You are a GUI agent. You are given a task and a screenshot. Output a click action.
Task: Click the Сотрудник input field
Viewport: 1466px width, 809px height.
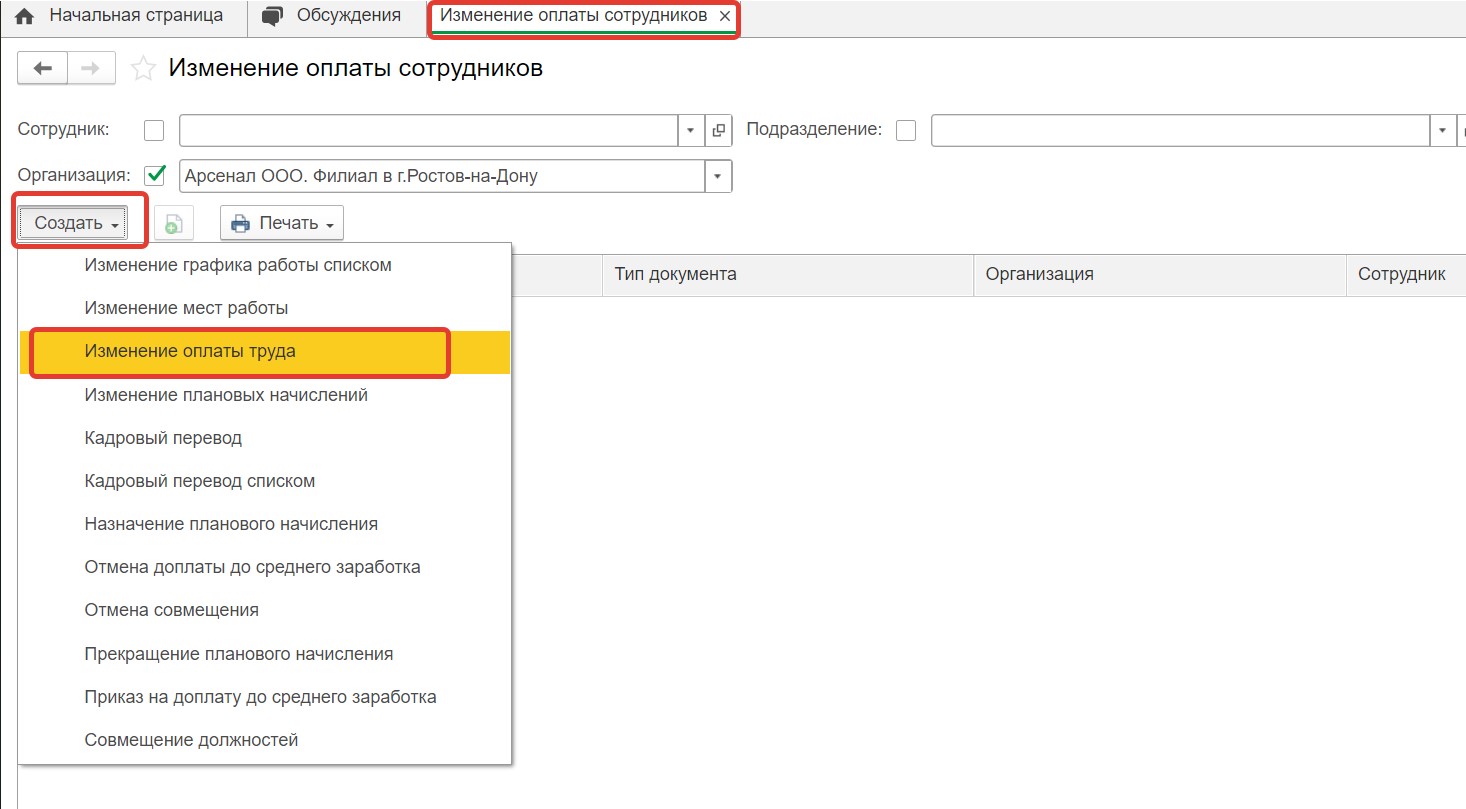coord(429,131)
